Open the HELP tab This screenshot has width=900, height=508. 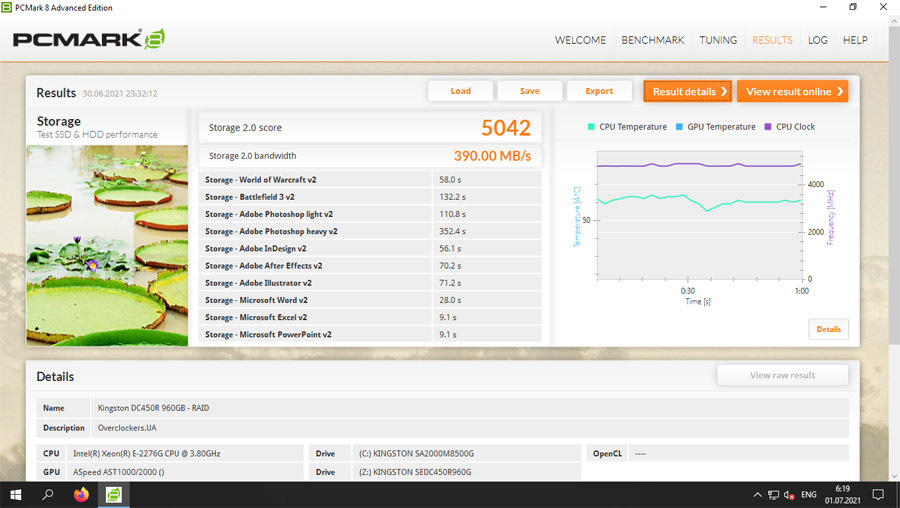[855, 40]
